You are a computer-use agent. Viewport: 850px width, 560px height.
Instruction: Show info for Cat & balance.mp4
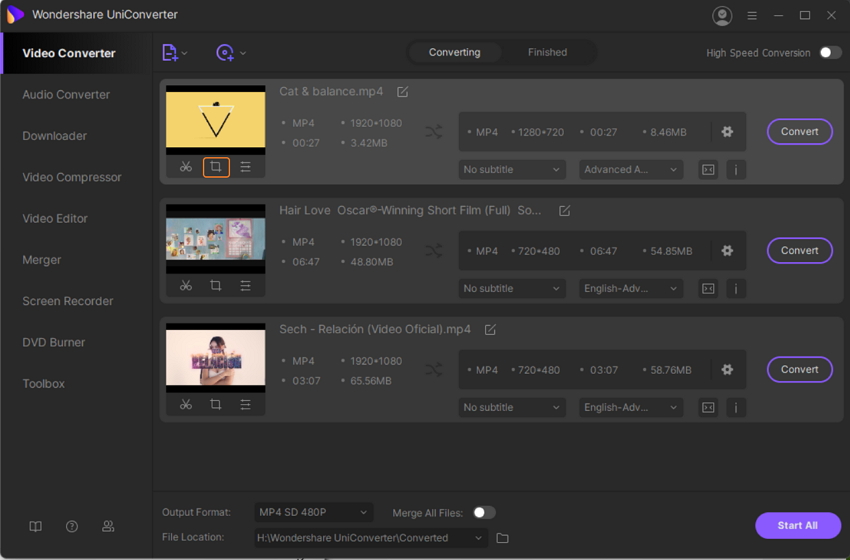click(736, 170)
